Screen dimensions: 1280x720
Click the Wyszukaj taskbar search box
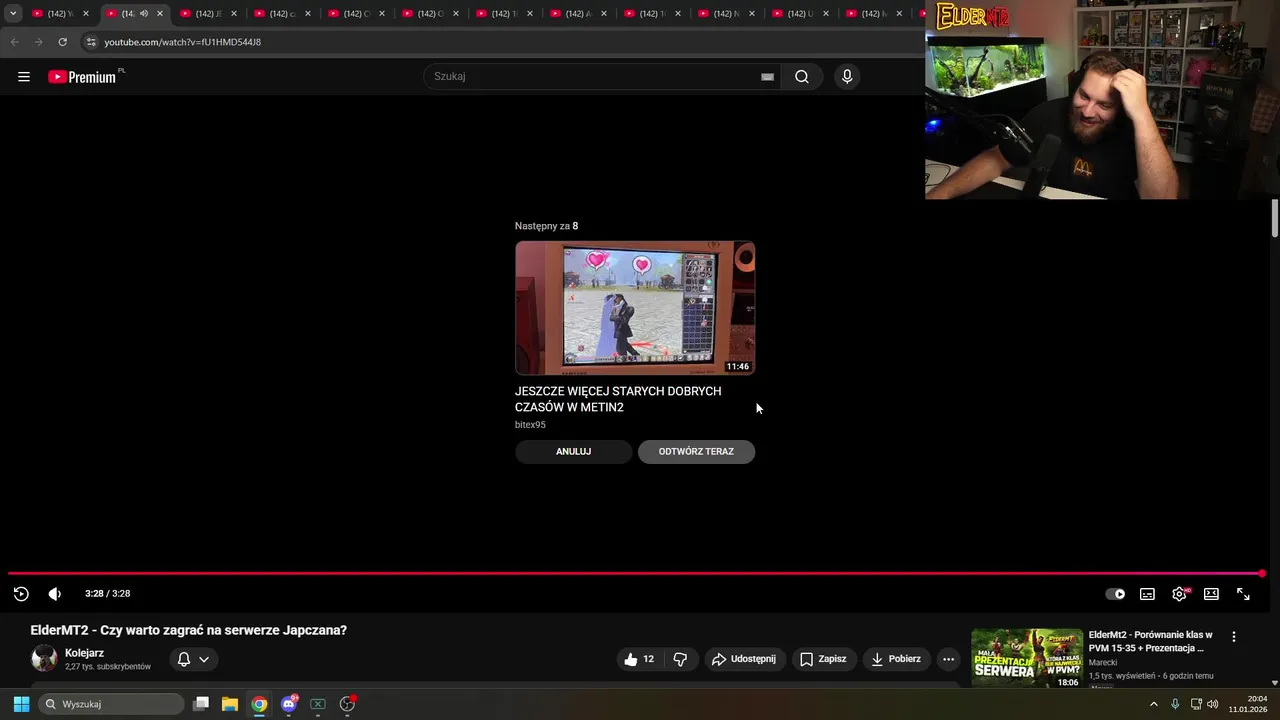pyautogui.click(x=112, y=704)
